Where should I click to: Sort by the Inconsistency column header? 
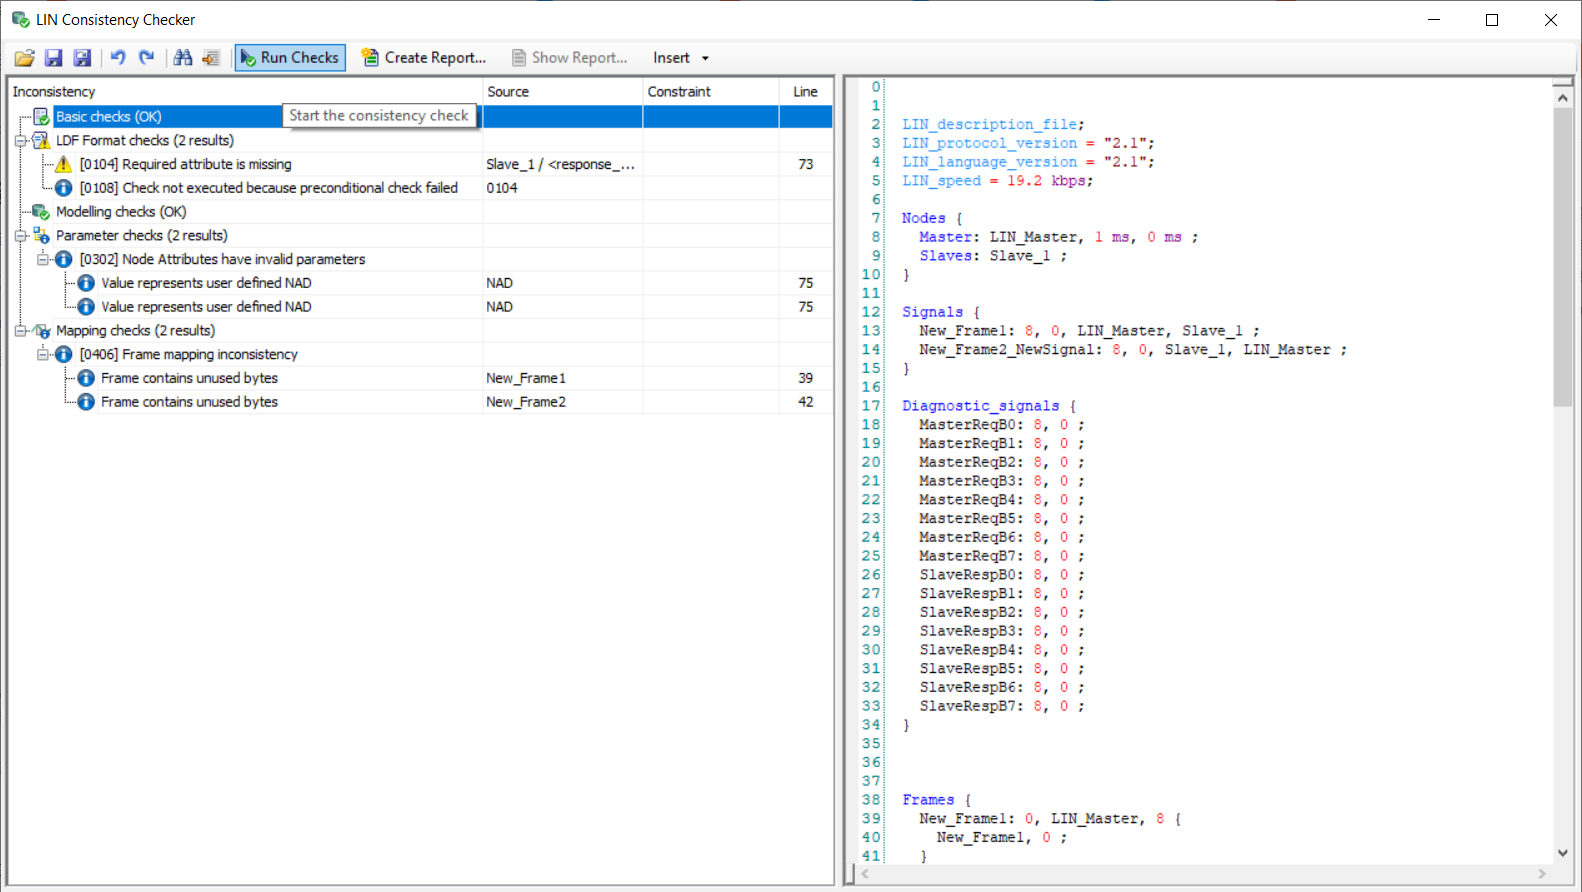245,91
